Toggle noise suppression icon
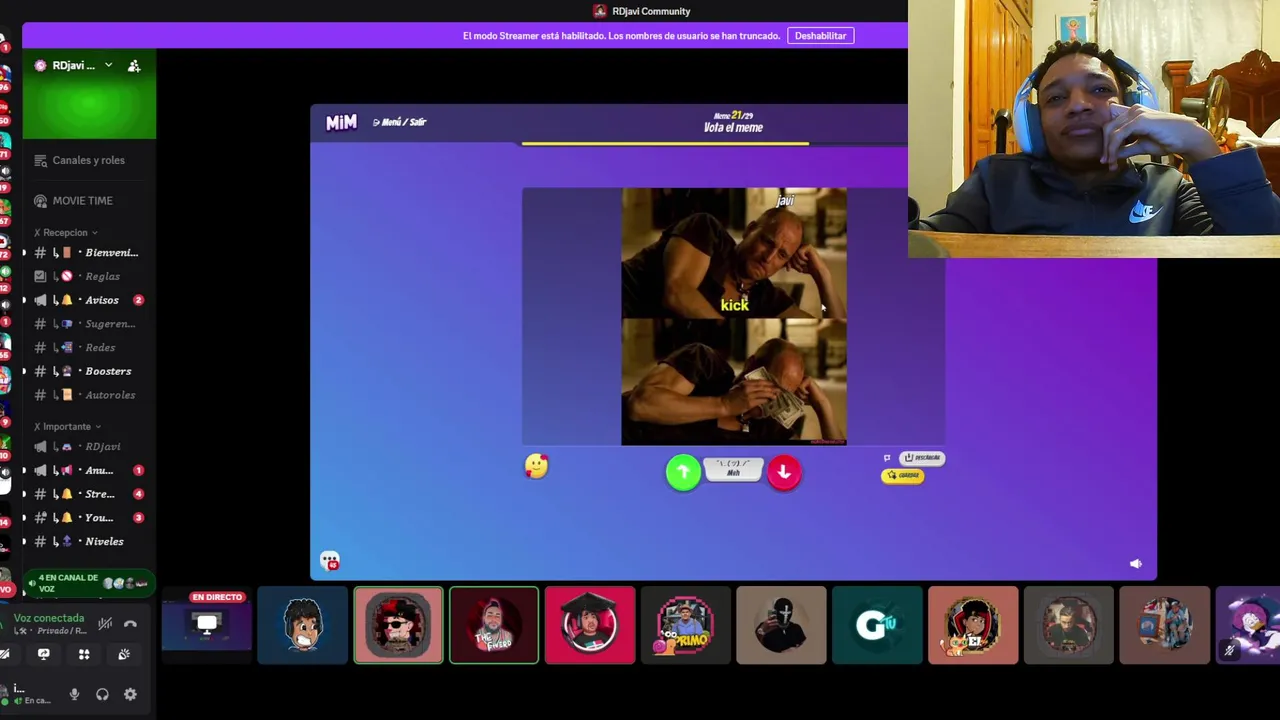1280x720 pixels. pyautogui.click(x=105, y=624)
